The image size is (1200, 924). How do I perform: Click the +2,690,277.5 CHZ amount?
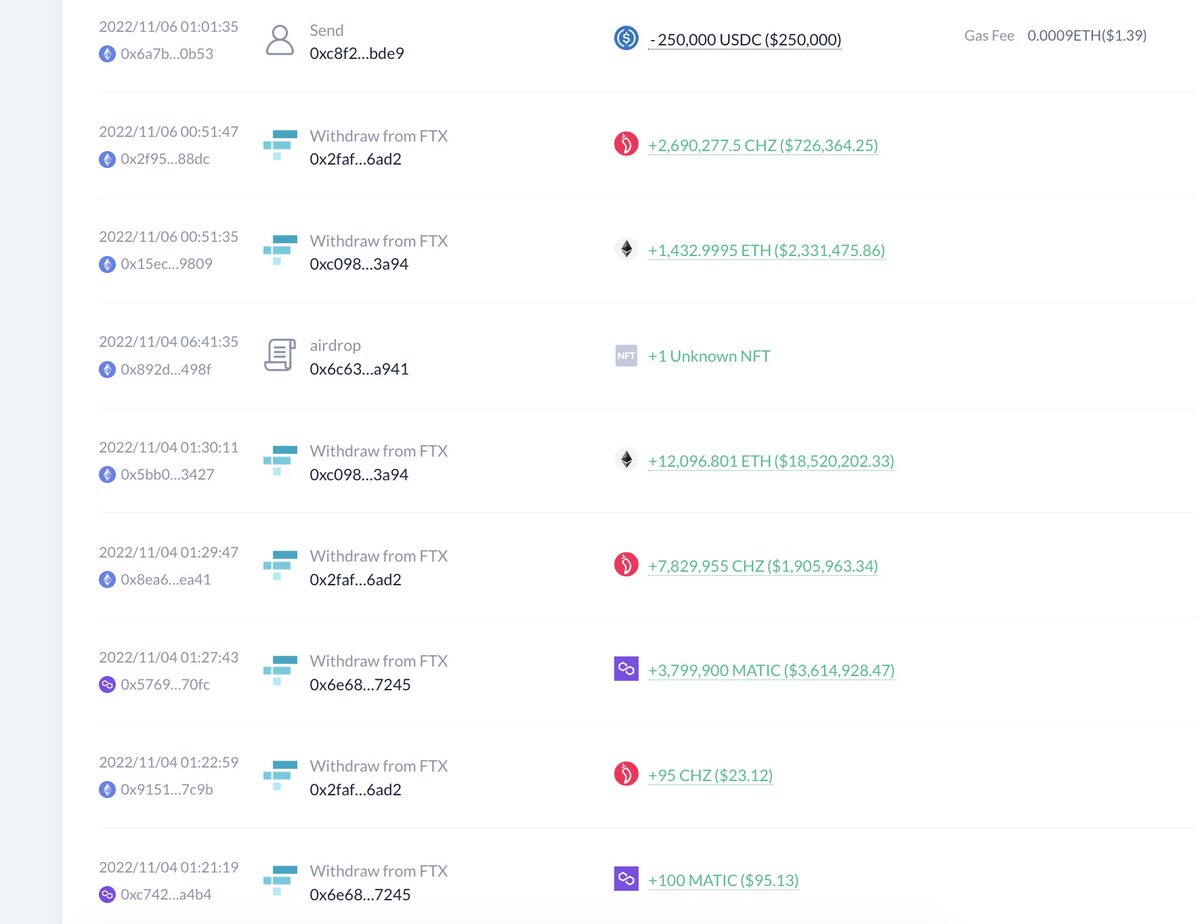click(763, 145)
